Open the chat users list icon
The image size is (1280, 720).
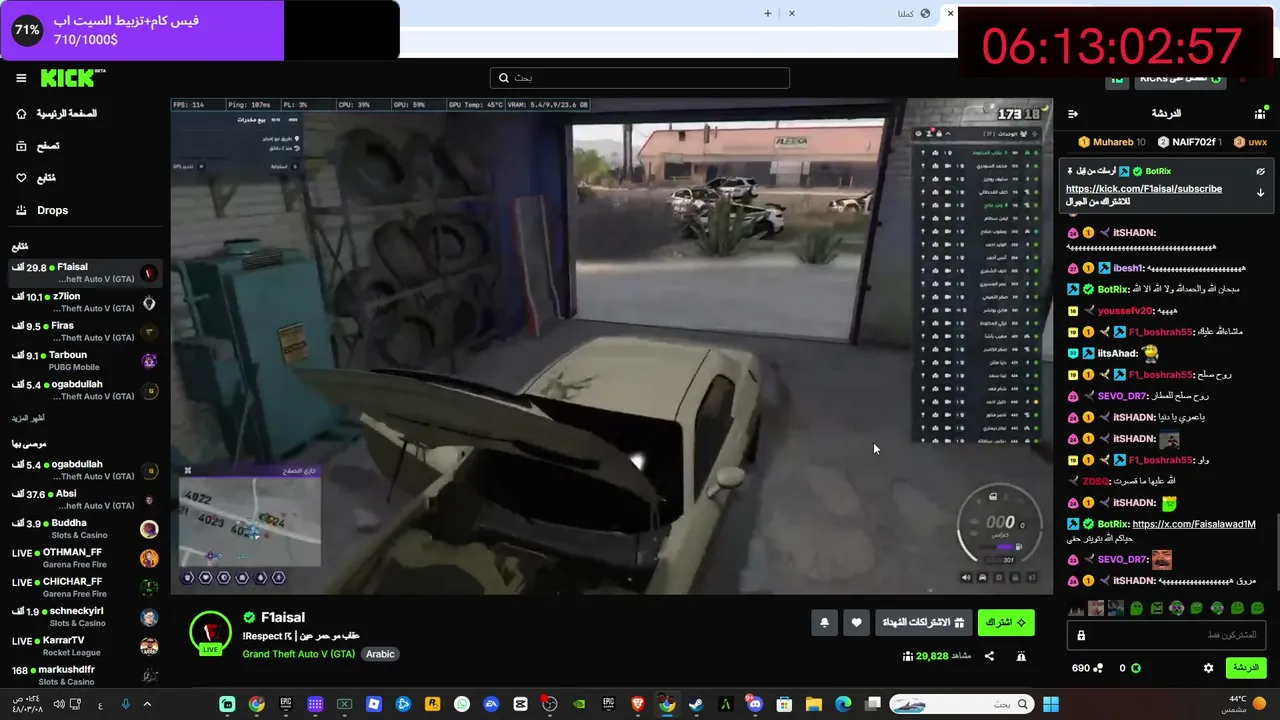click(x=1260, y=114)
